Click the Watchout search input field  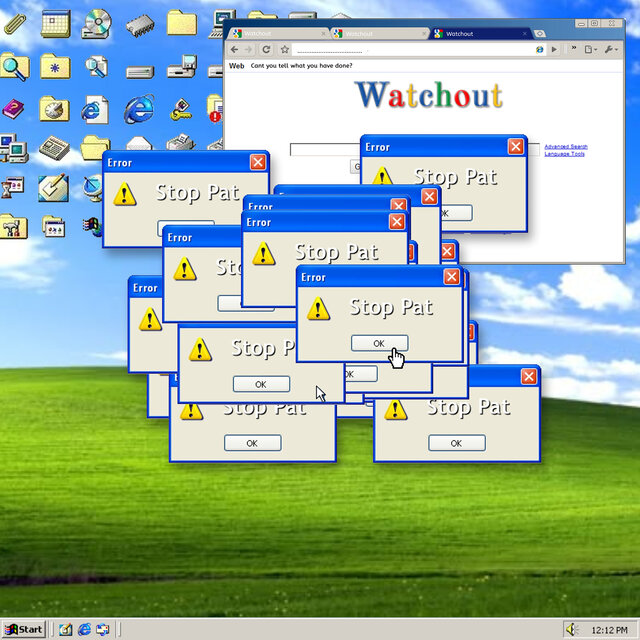tap(325, 149)
